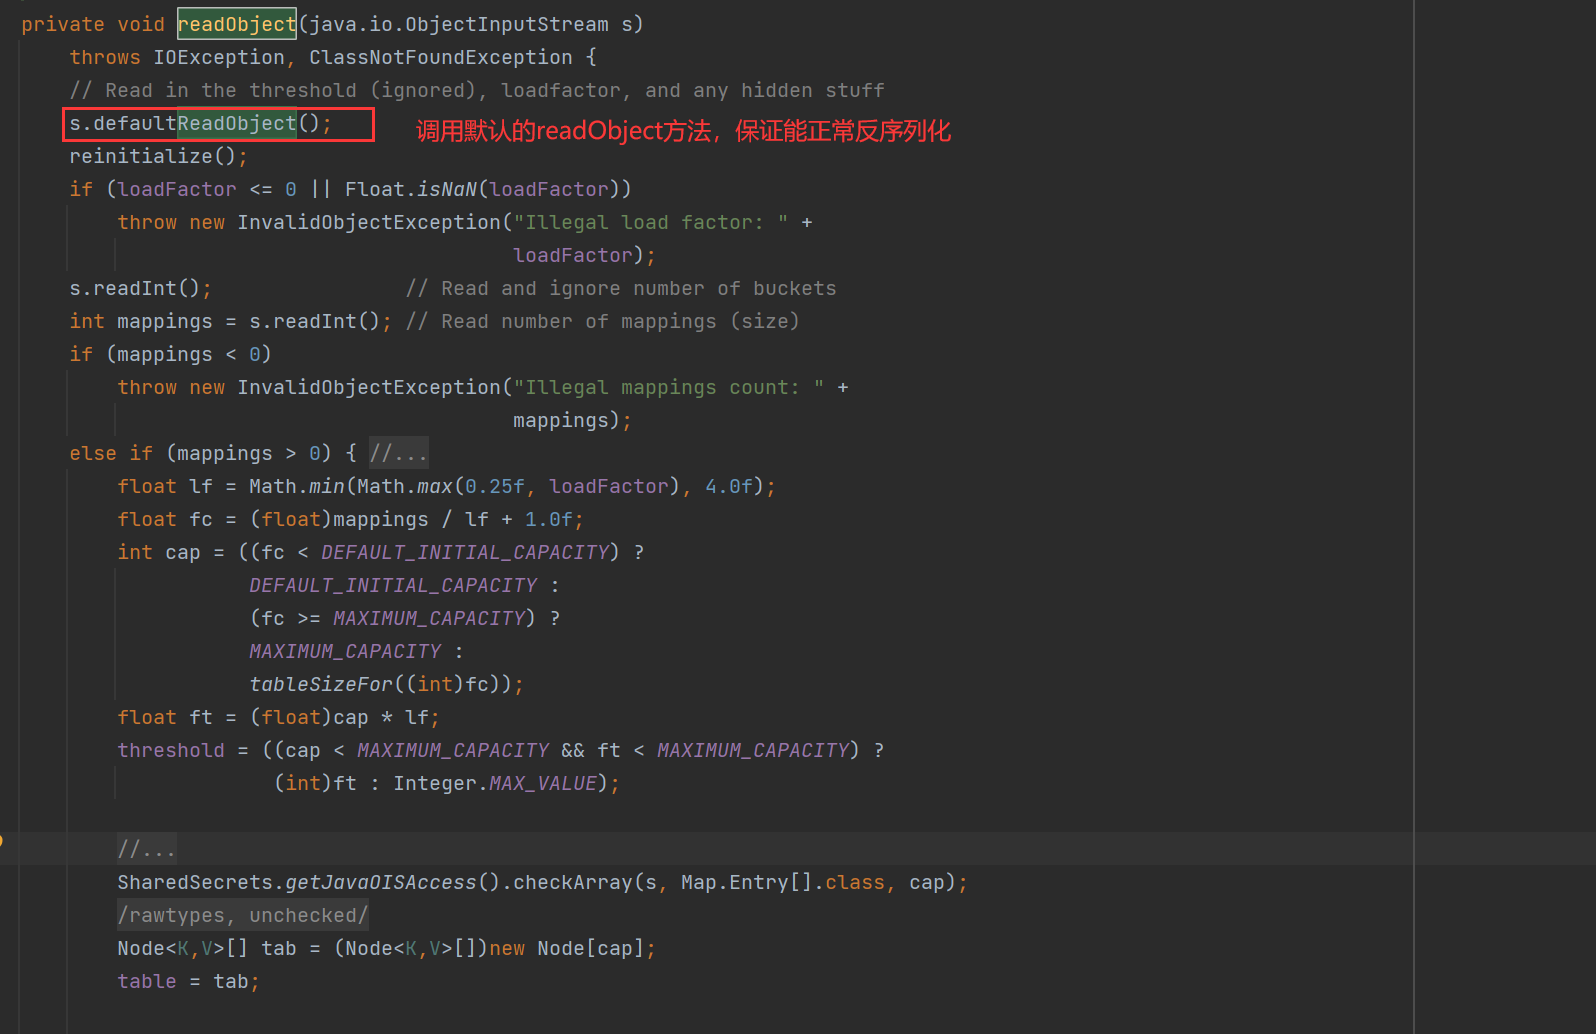This screenshot has height=1034, width=1596.
Task: Expand the folded //... on the highlighted line
Action: tap(147, 849)
